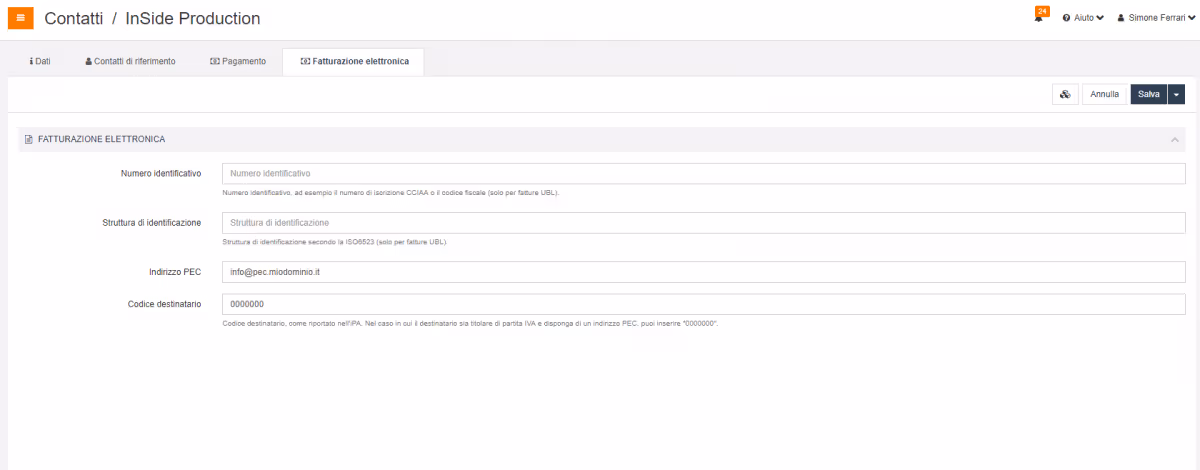Switch to Contatti di riferimento tab
Viewport: 1200px width, 470px height.
[x=130, y=62]
